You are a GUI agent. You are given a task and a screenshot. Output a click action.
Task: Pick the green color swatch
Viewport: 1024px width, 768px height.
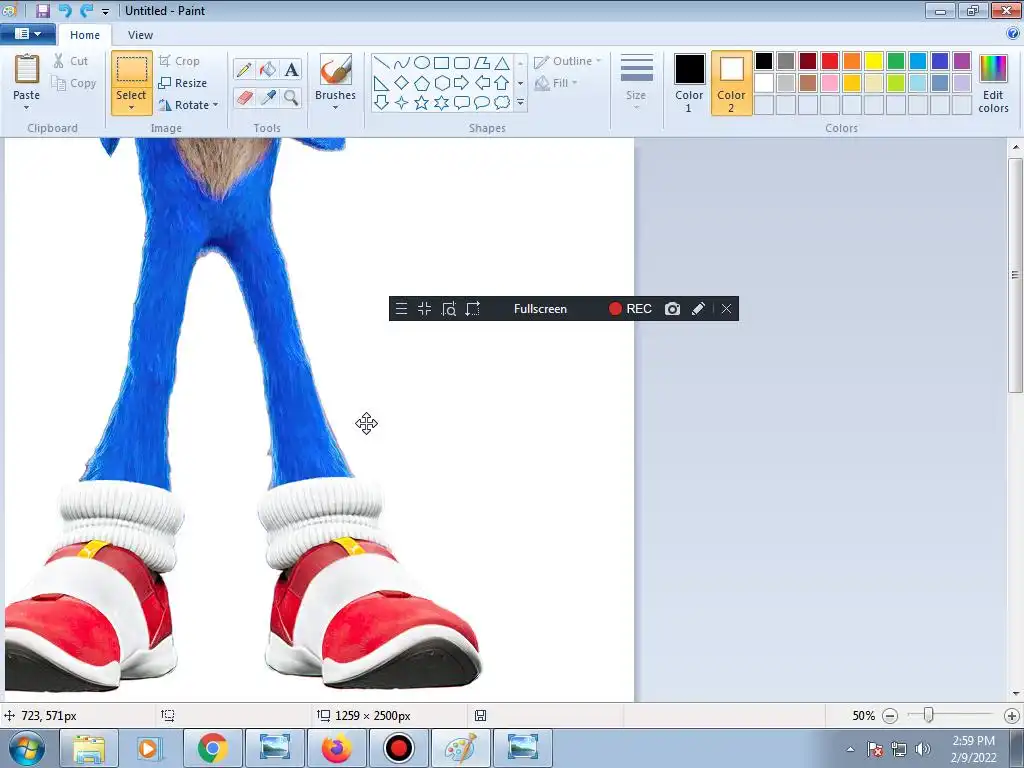click(896, 61)
